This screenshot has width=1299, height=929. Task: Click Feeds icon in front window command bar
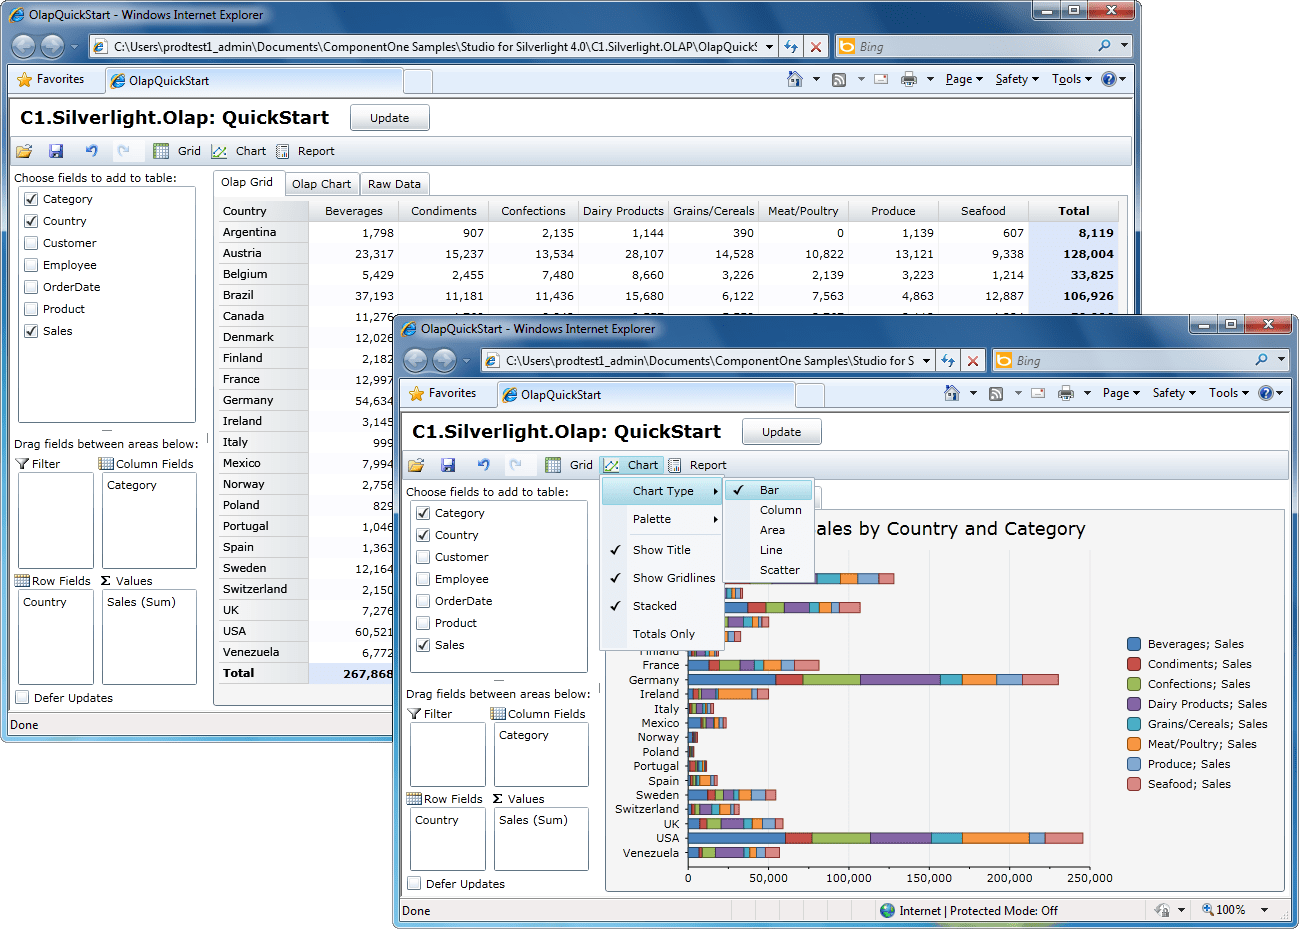(996, 393)
